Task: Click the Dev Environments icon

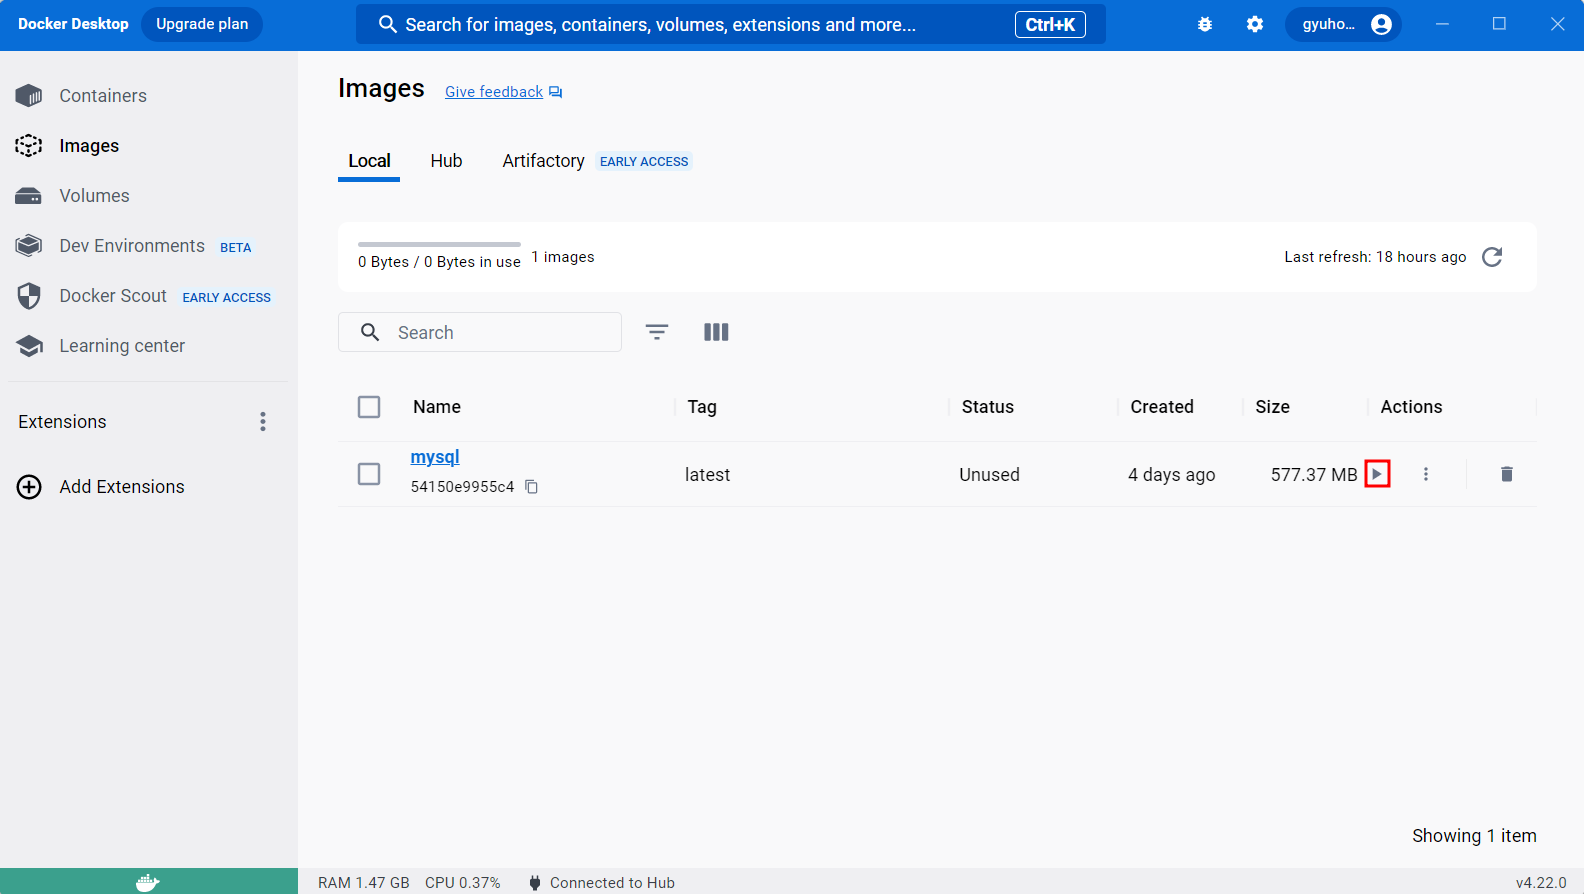Action: click(x=29, y=246)
